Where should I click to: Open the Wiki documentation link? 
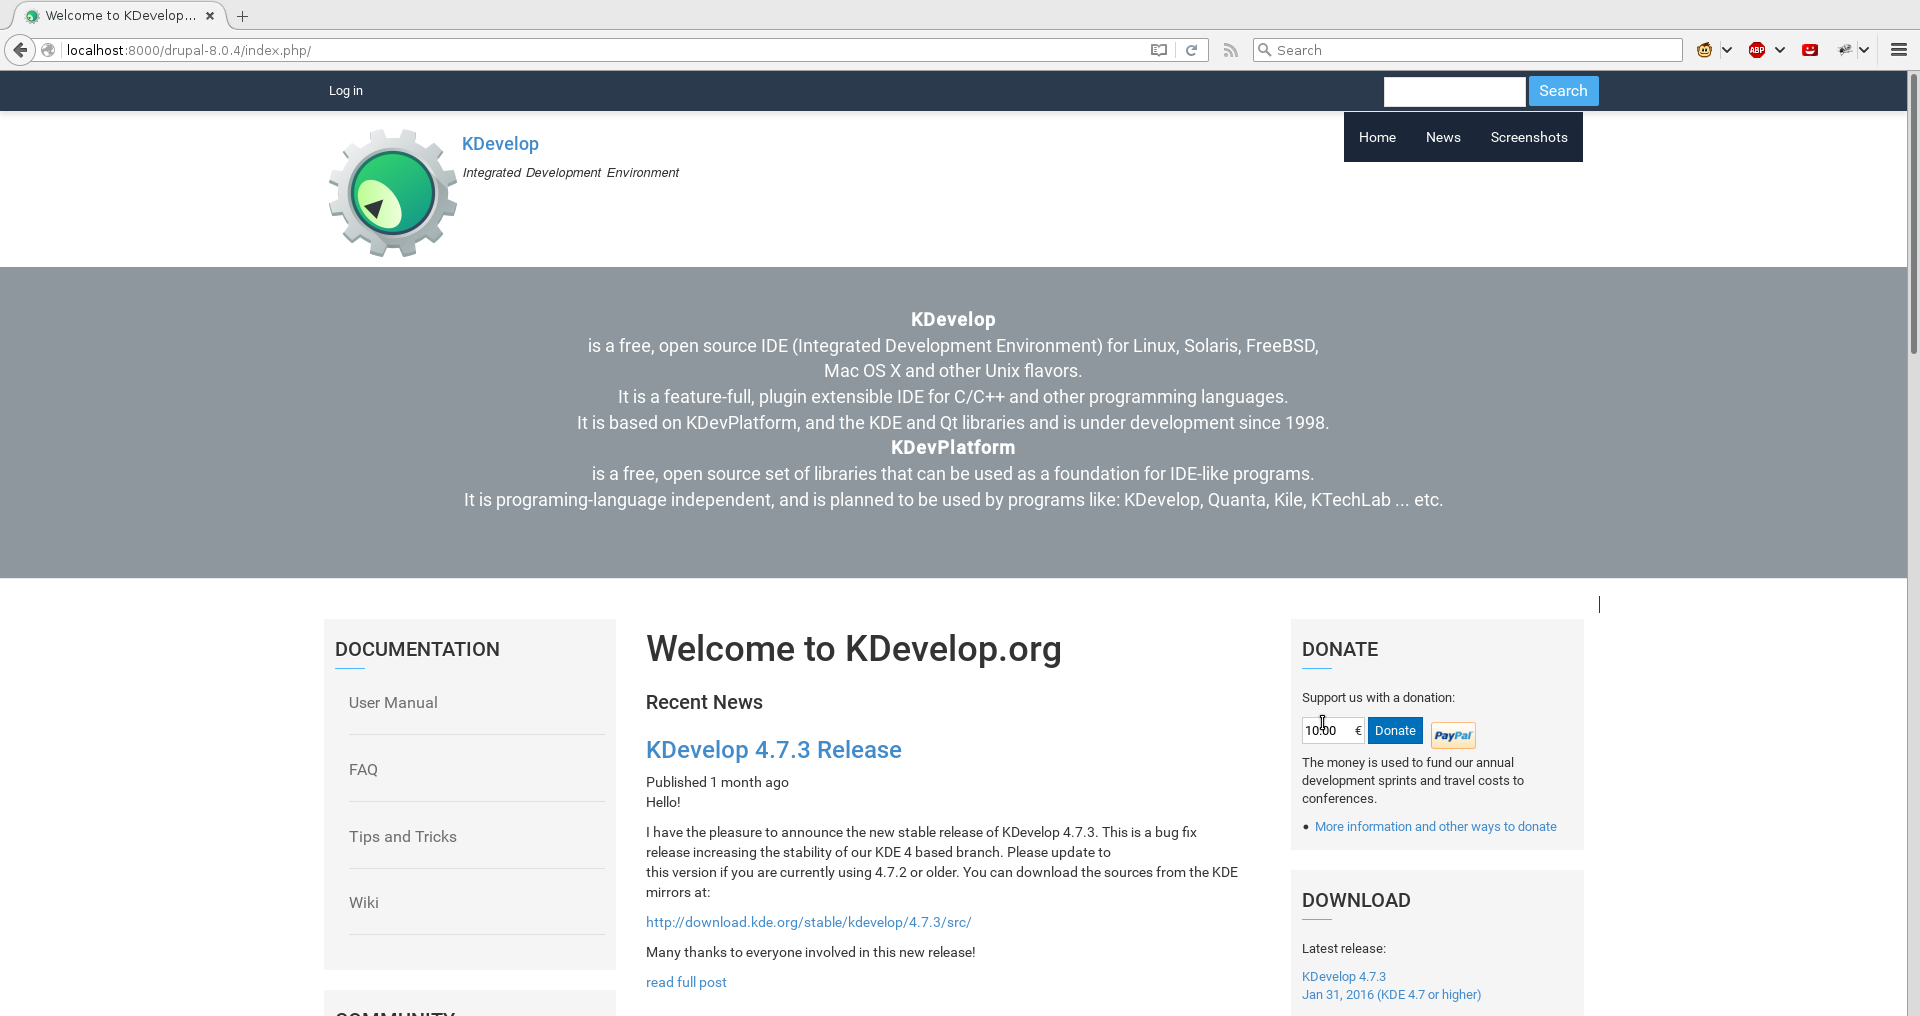coord(363,903)
